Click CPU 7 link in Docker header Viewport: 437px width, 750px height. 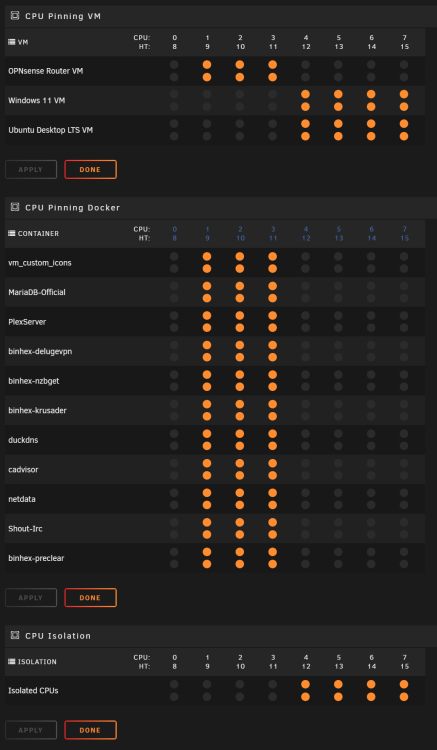tap(404, 229)
